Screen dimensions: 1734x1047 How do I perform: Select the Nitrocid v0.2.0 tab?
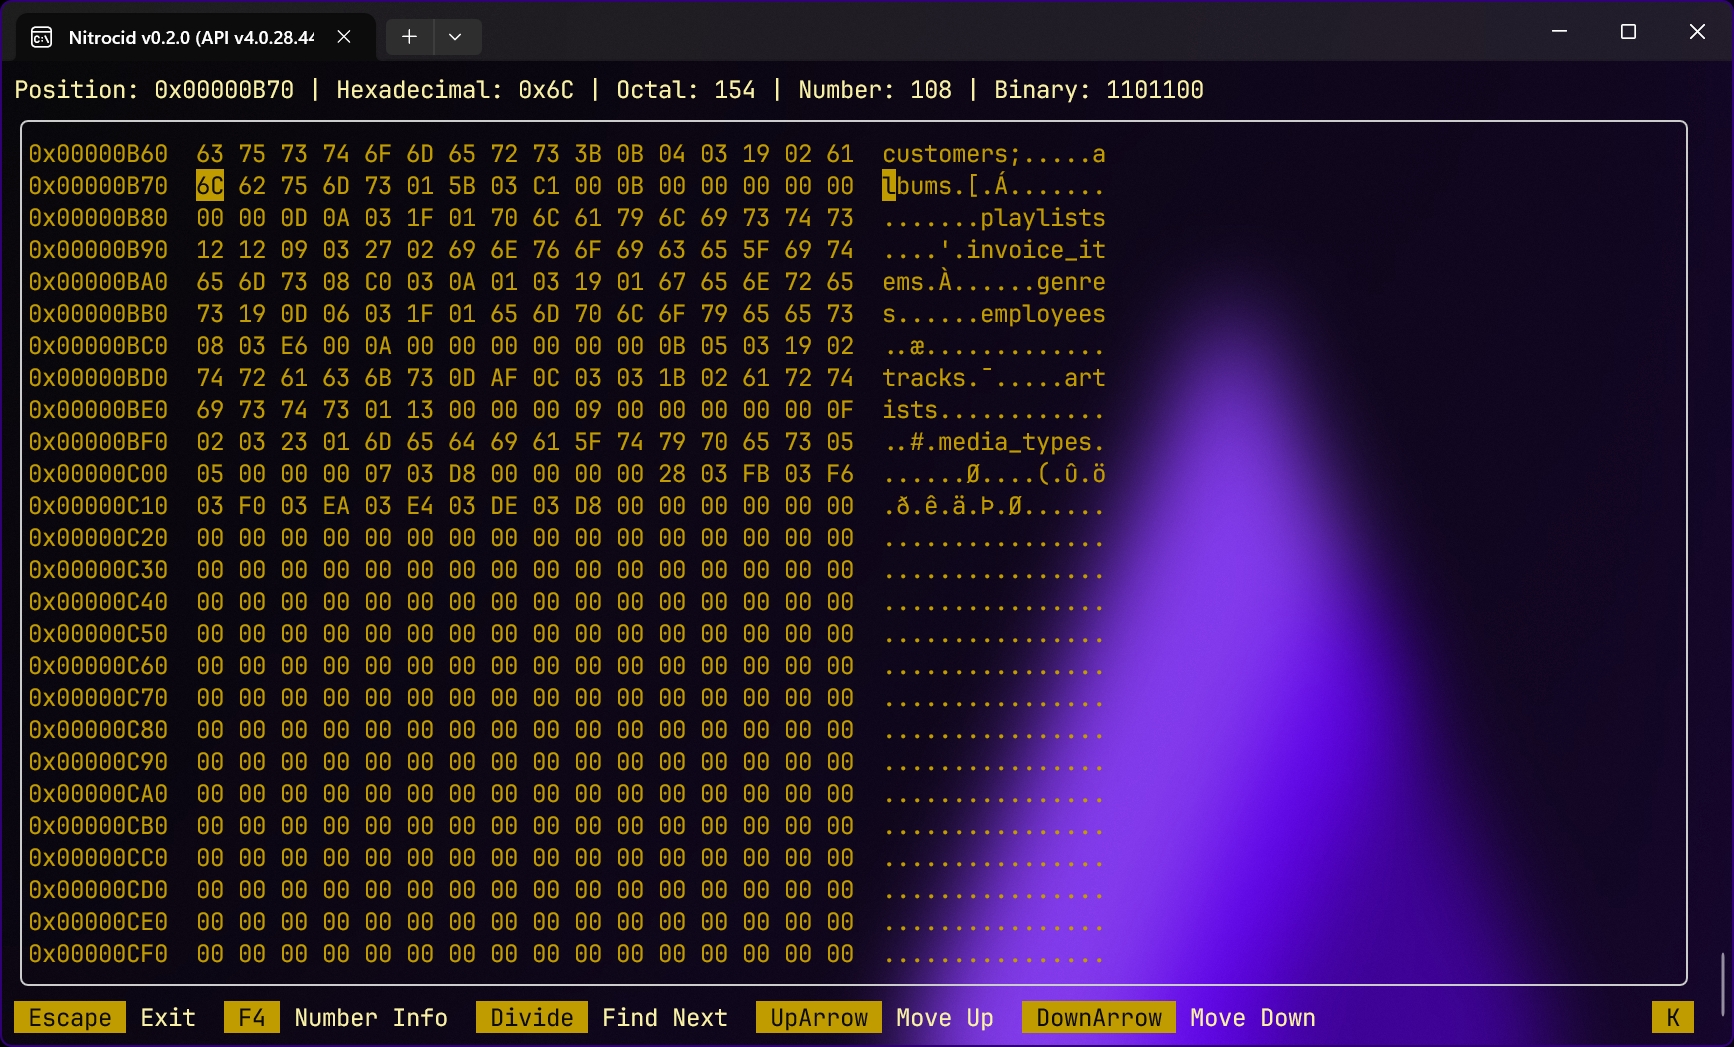tap(190, 38)
